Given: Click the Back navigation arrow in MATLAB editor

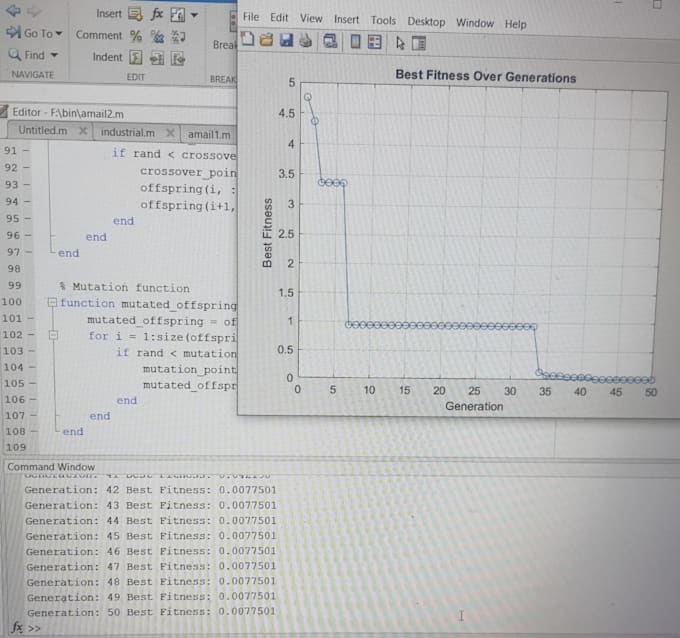Looking at the screenshot, I should click(13, 10).
